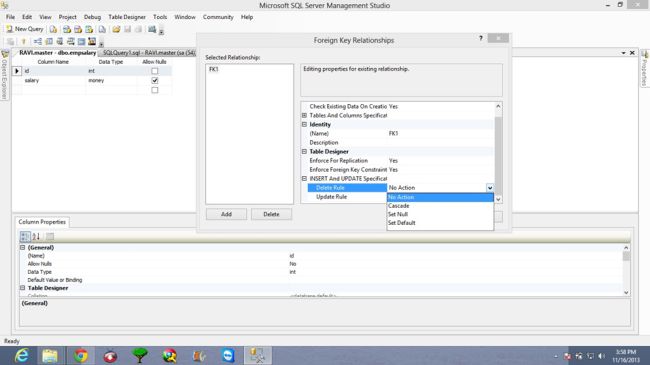Click Add button in Foreign Key dialog
This screenshot has width=650, height=365.
pyautogui.click(x=226, y=214)
